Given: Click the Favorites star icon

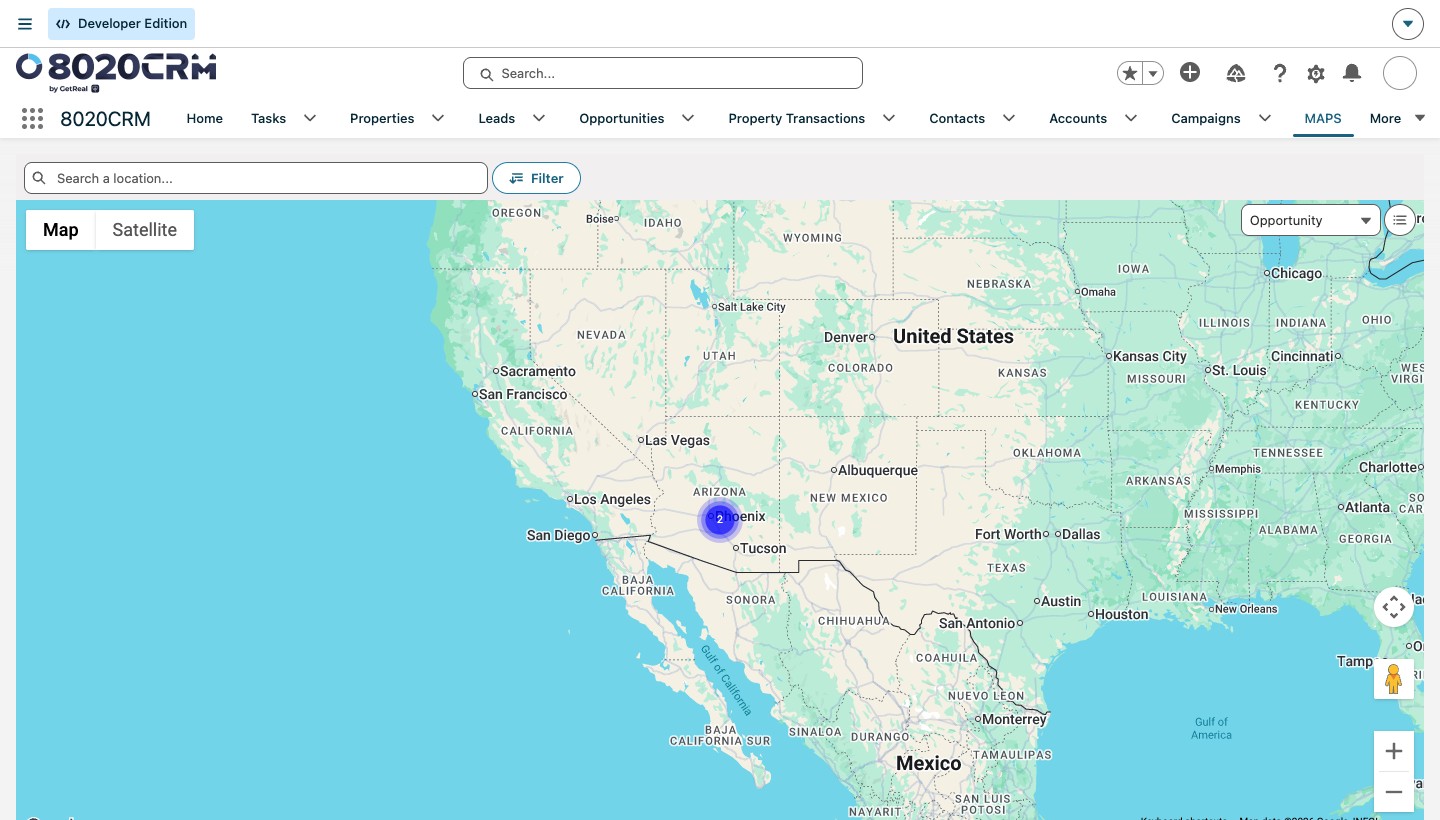Looking at the screenshot, I should 1130,73.
